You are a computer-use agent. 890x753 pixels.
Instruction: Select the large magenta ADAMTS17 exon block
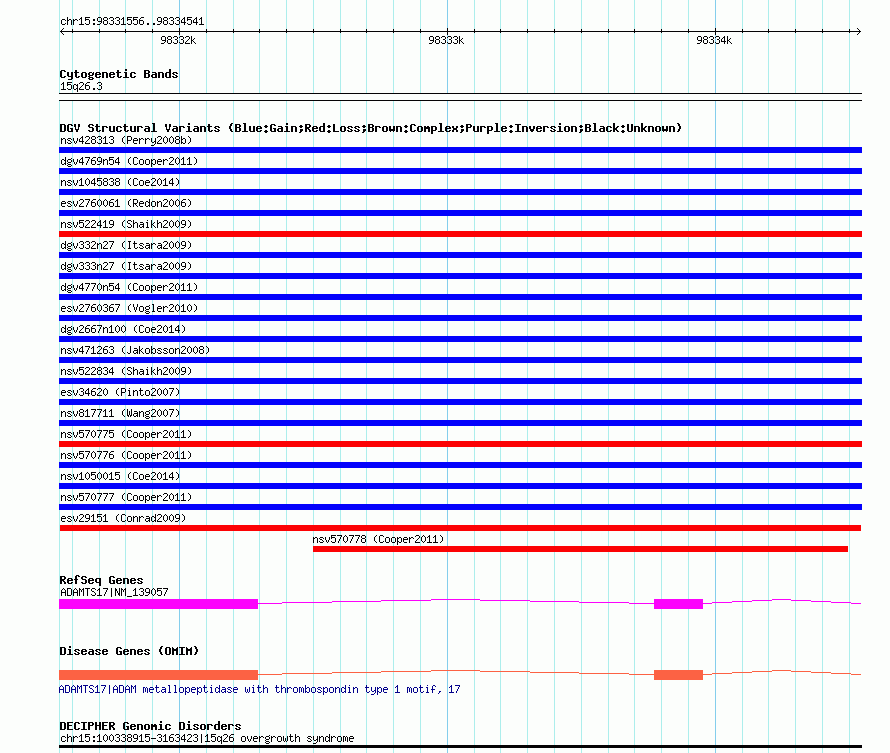(158, 604)
